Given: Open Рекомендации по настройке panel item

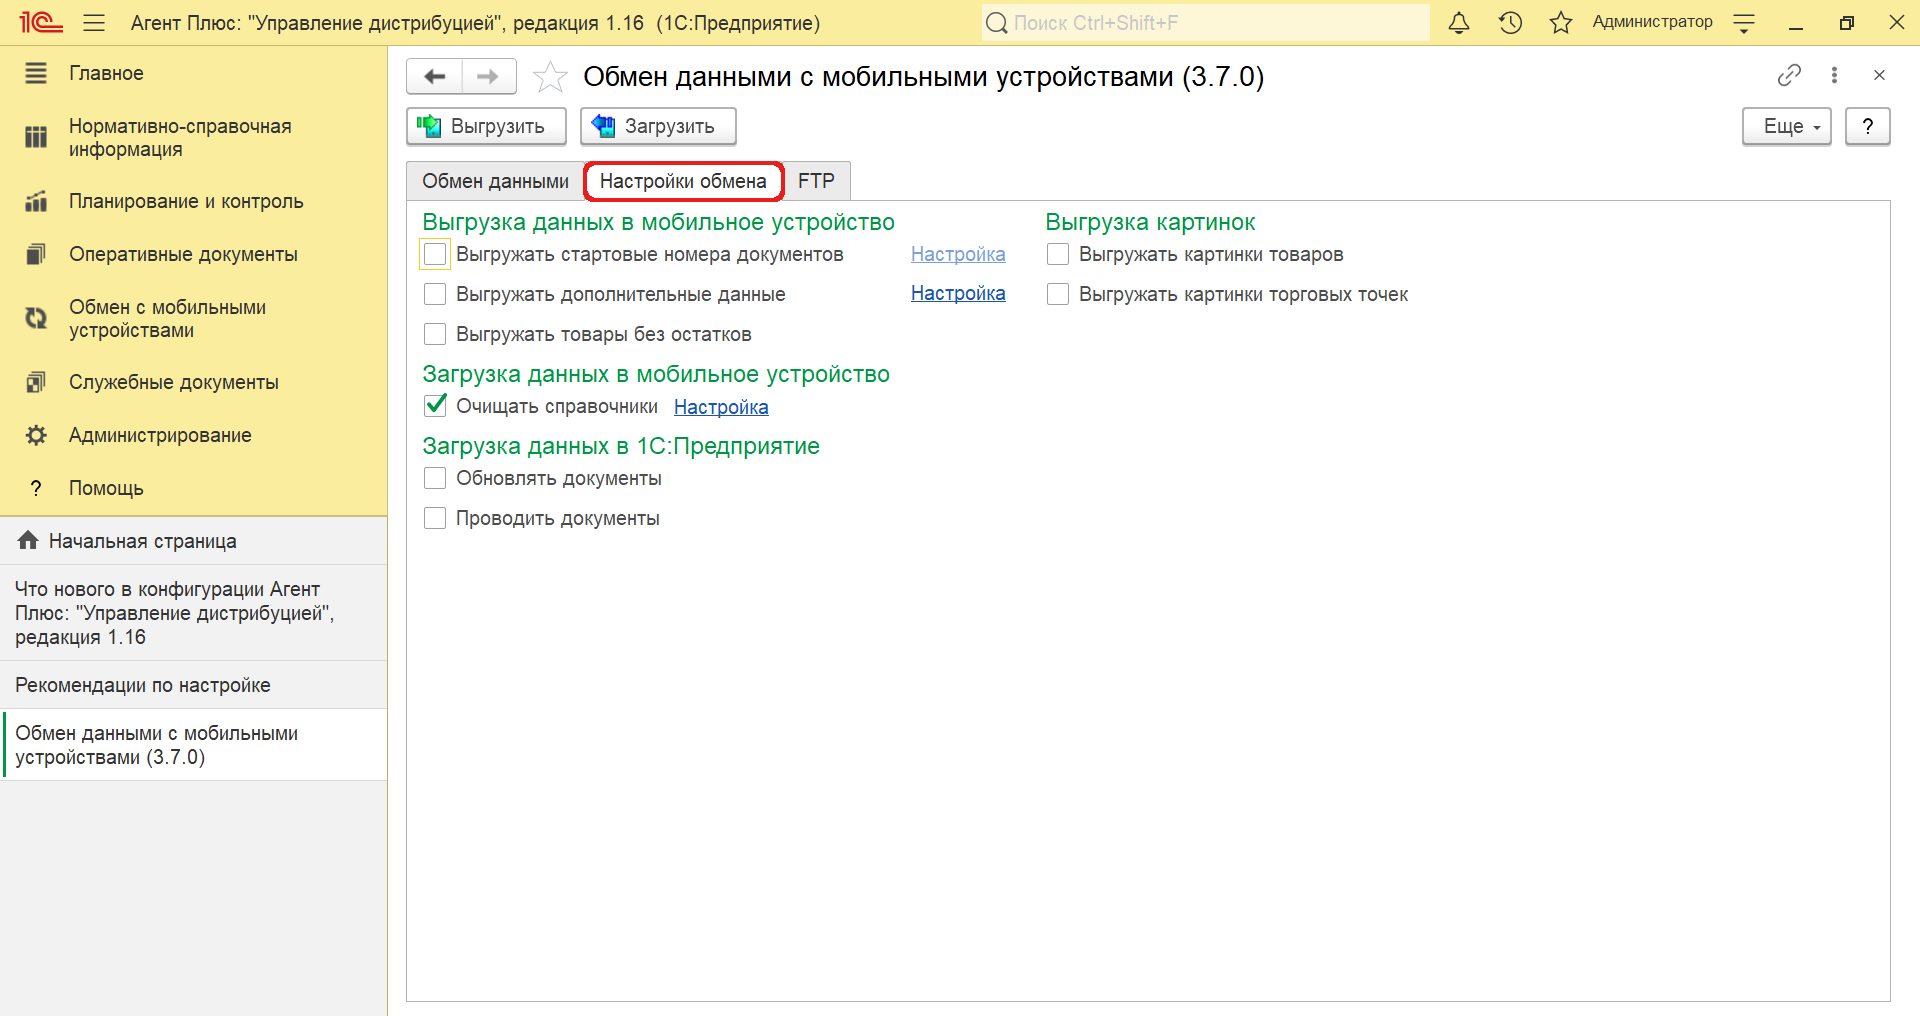Looking at the screenshot, I should pyautogui.click(x=193, y=685).
